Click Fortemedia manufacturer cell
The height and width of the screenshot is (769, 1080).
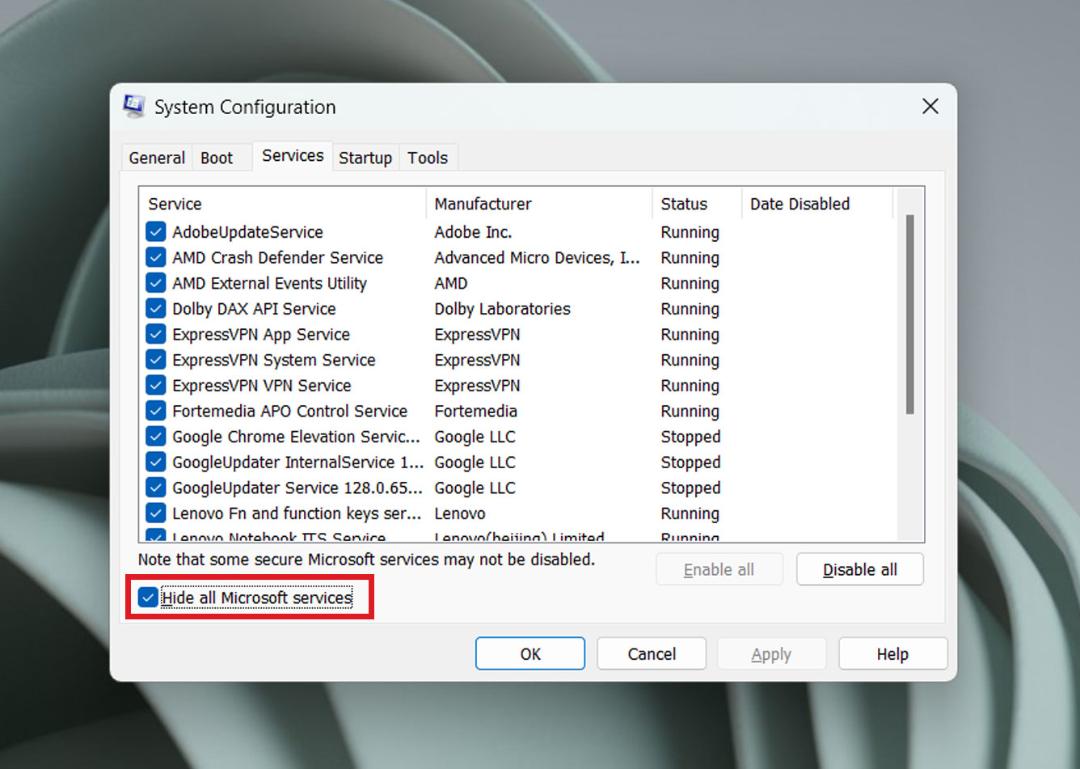coord(476,411)
